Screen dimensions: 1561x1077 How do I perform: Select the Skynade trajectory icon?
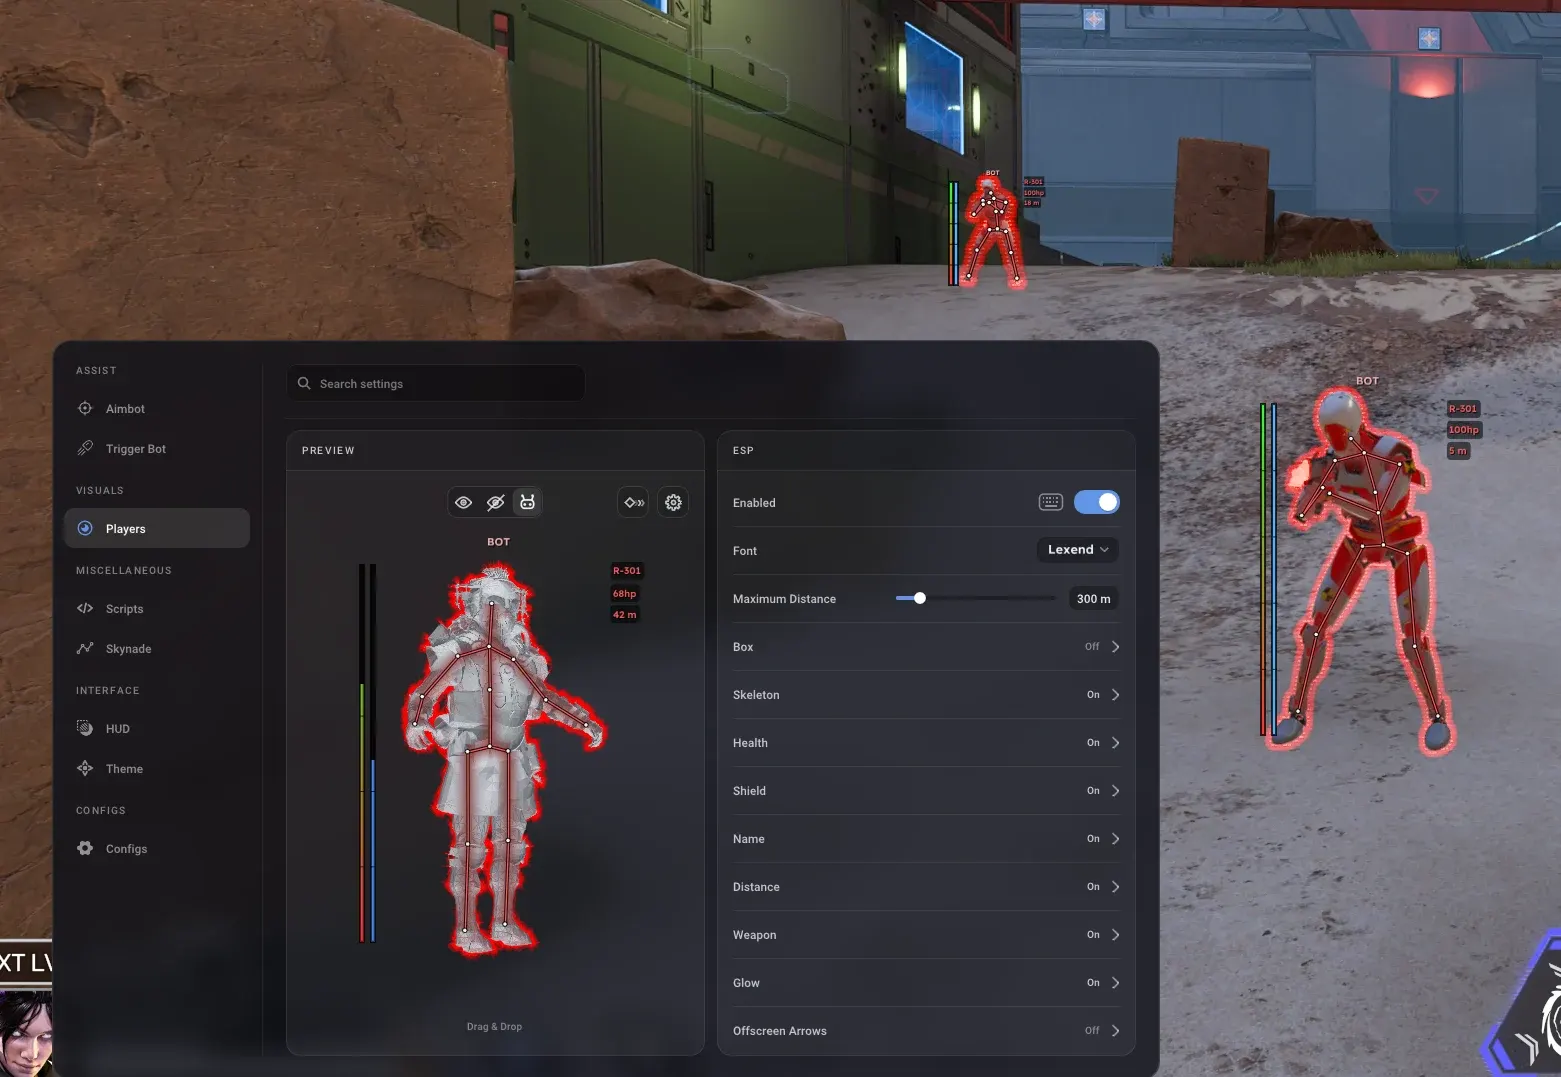pos(85,648)
